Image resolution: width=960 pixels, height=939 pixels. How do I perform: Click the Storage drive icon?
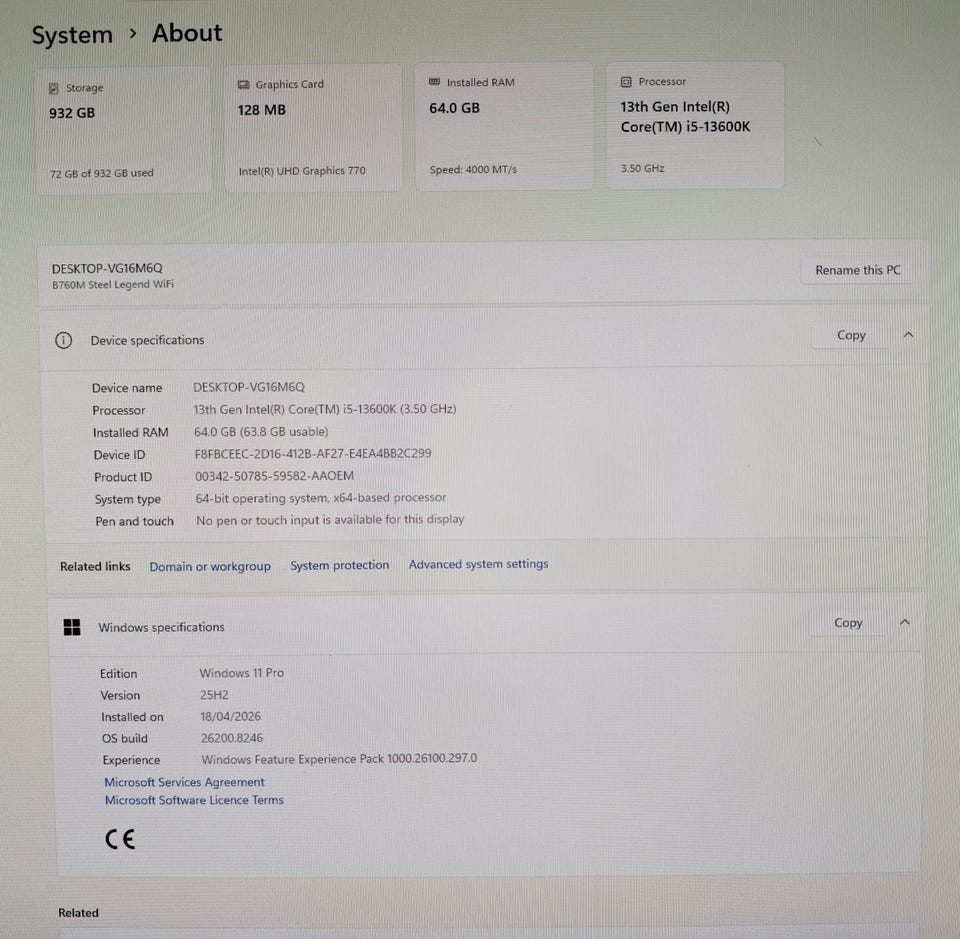54,88
